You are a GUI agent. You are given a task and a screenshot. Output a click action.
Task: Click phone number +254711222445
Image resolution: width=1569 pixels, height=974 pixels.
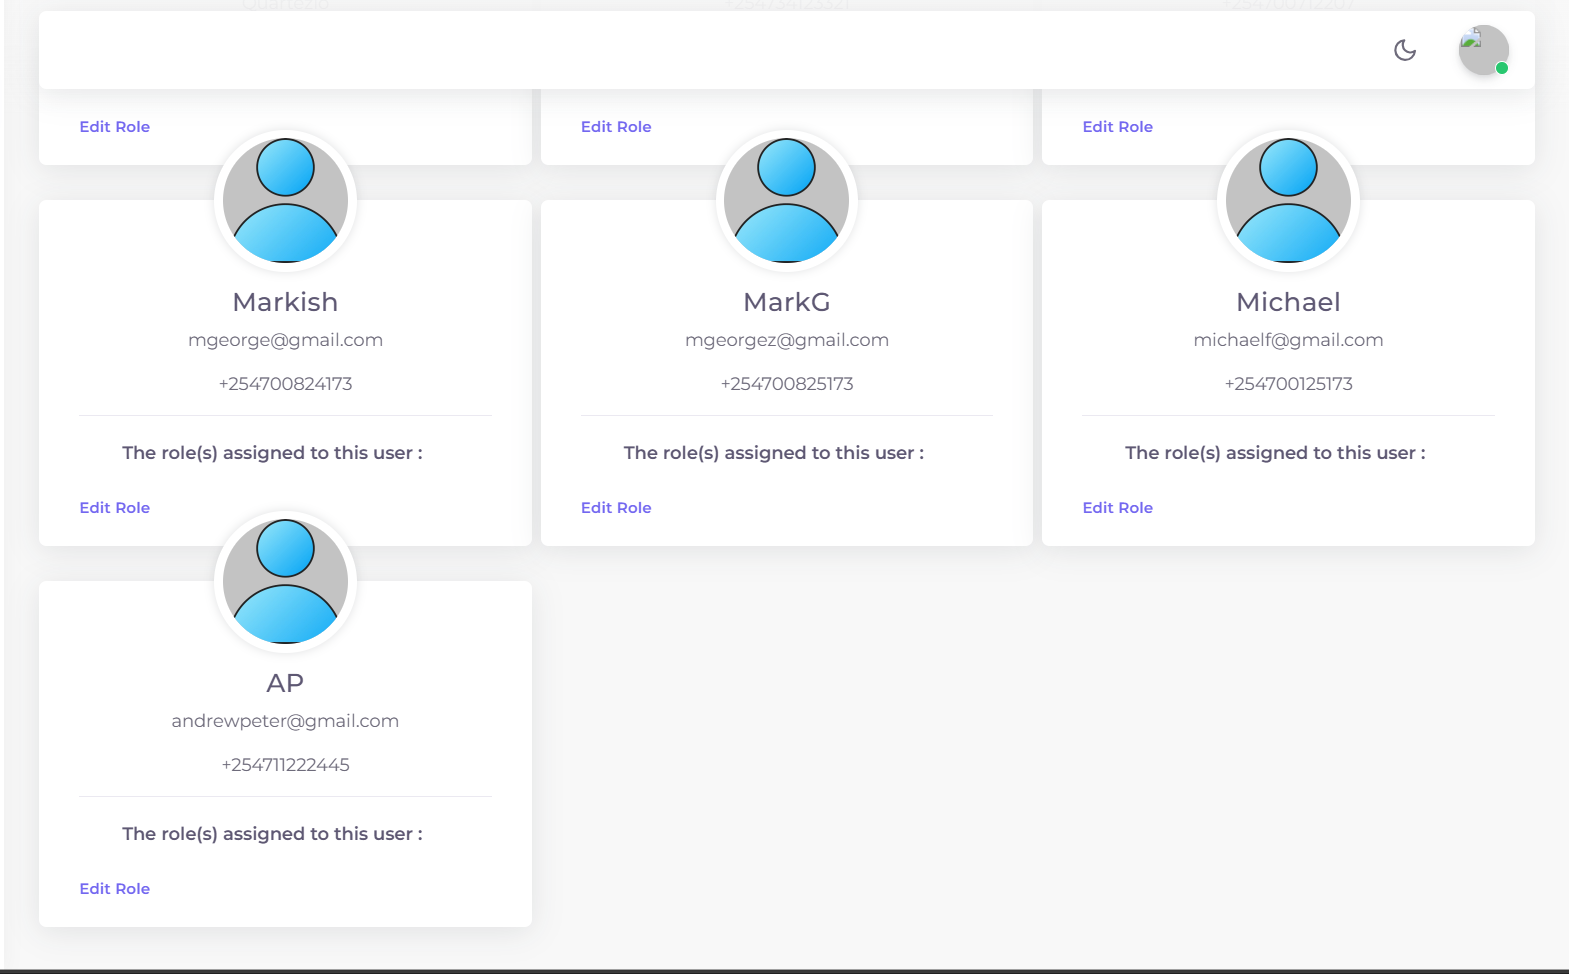(x=285, y=765)
